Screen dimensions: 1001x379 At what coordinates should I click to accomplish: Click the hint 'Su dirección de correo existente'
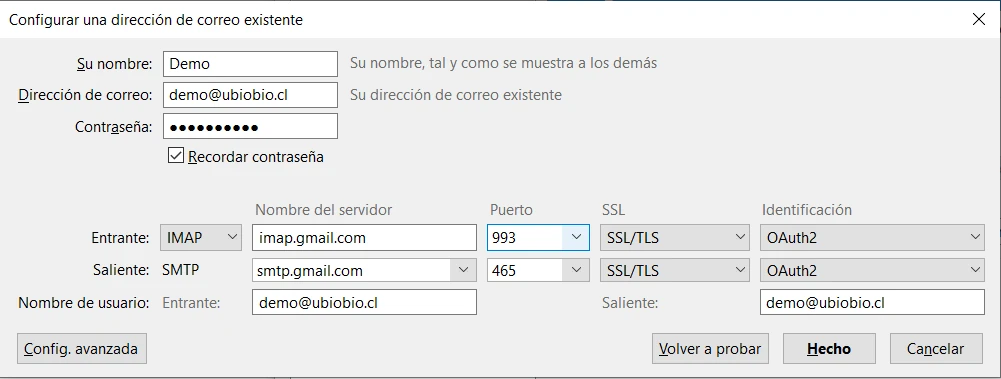pos(456,95)
